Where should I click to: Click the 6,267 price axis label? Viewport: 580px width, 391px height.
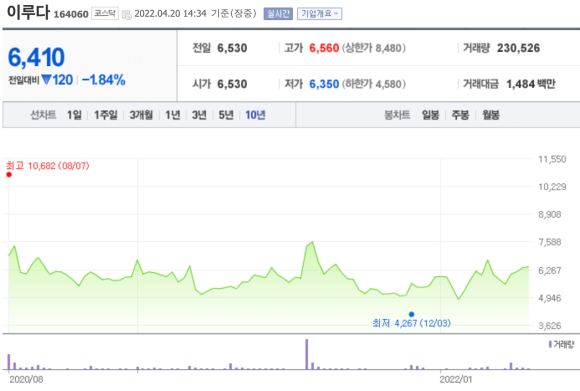click(x=550, y=270)
